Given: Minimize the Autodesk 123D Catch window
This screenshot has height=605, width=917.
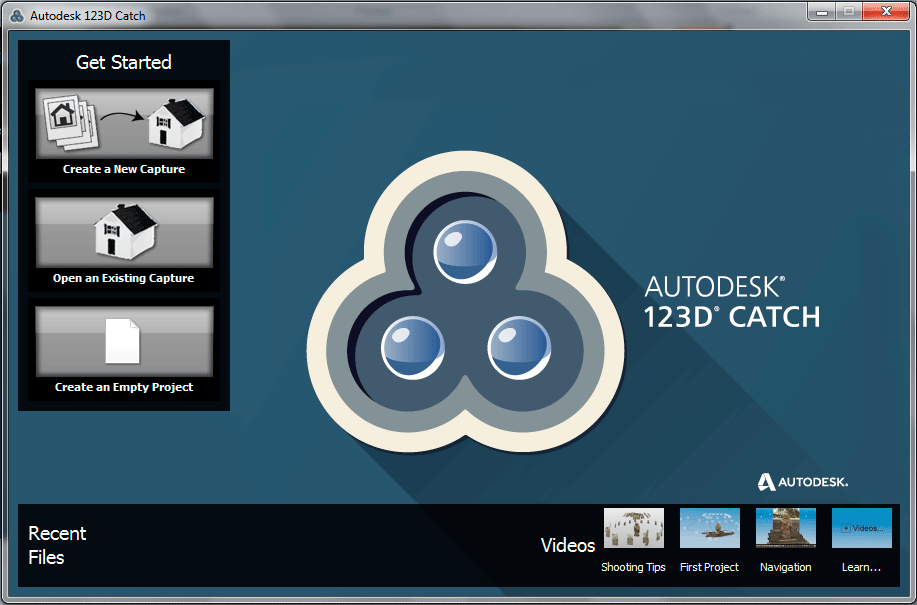Looking at the screenshot, I should coord(822,12).
